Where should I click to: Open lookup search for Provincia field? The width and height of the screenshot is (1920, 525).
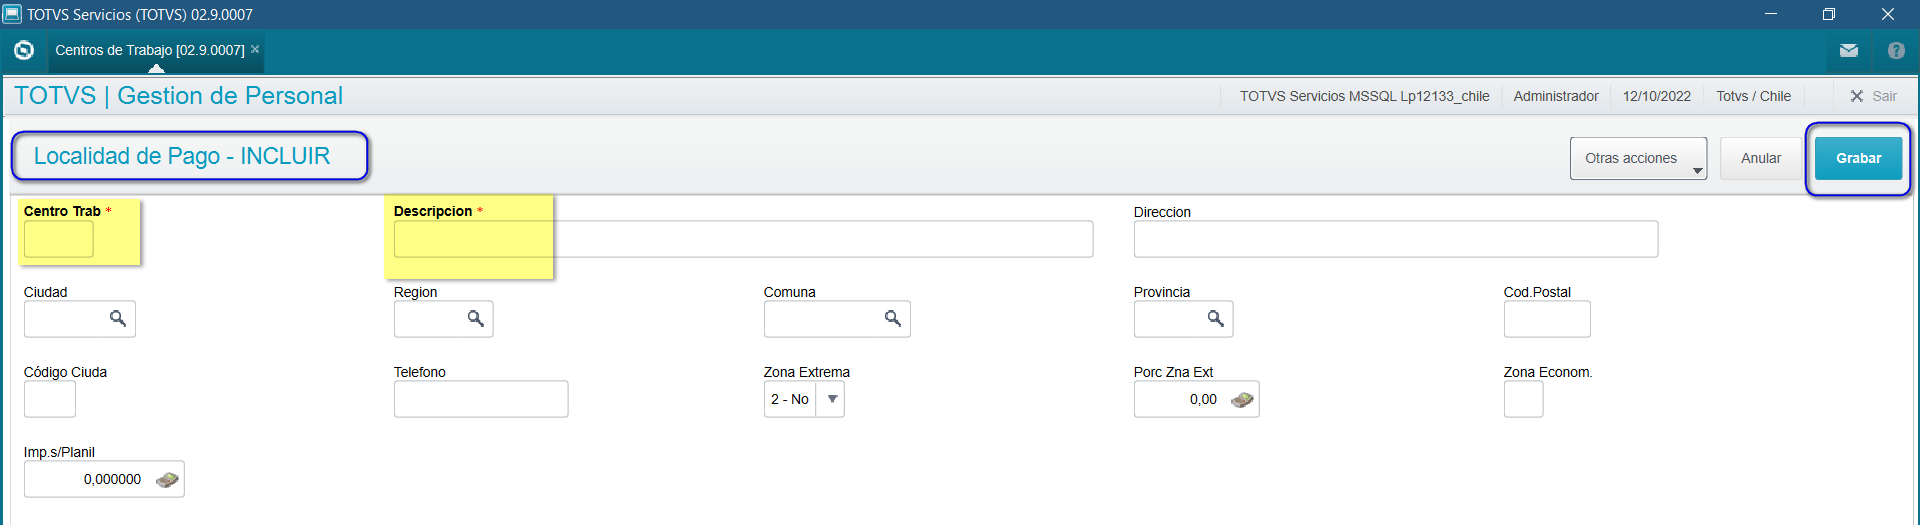click(x=1216, y=318)
